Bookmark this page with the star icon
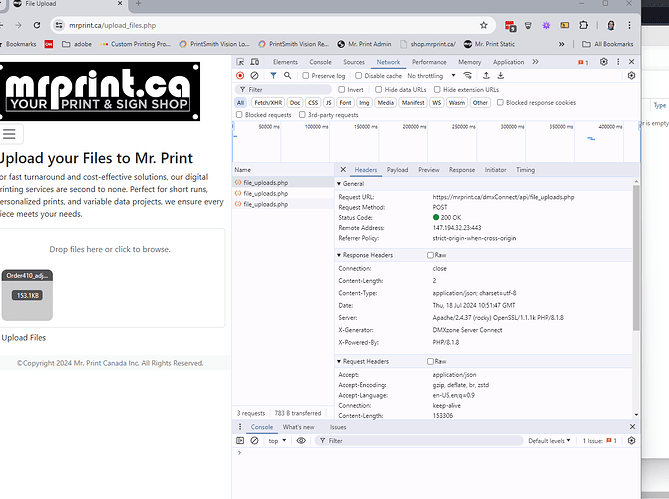The height and width of the screenshot is (499, 669). (x=483, y=25)
